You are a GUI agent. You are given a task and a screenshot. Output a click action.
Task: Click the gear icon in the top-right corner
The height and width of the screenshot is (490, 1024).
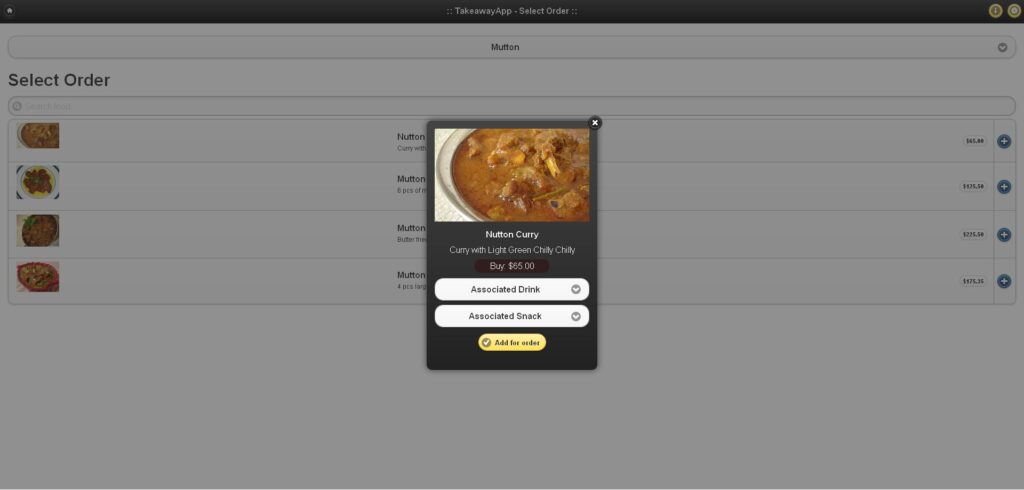[x=1014, y=10]
